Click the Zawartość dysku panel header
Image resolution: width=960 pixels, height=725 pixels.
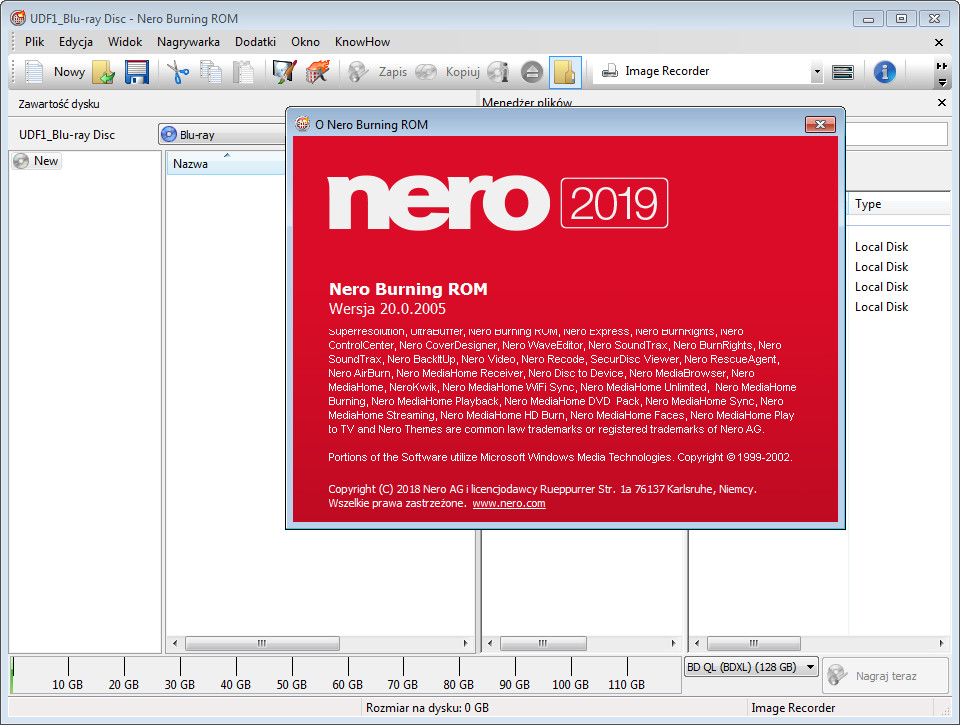(x=59, y=103)
